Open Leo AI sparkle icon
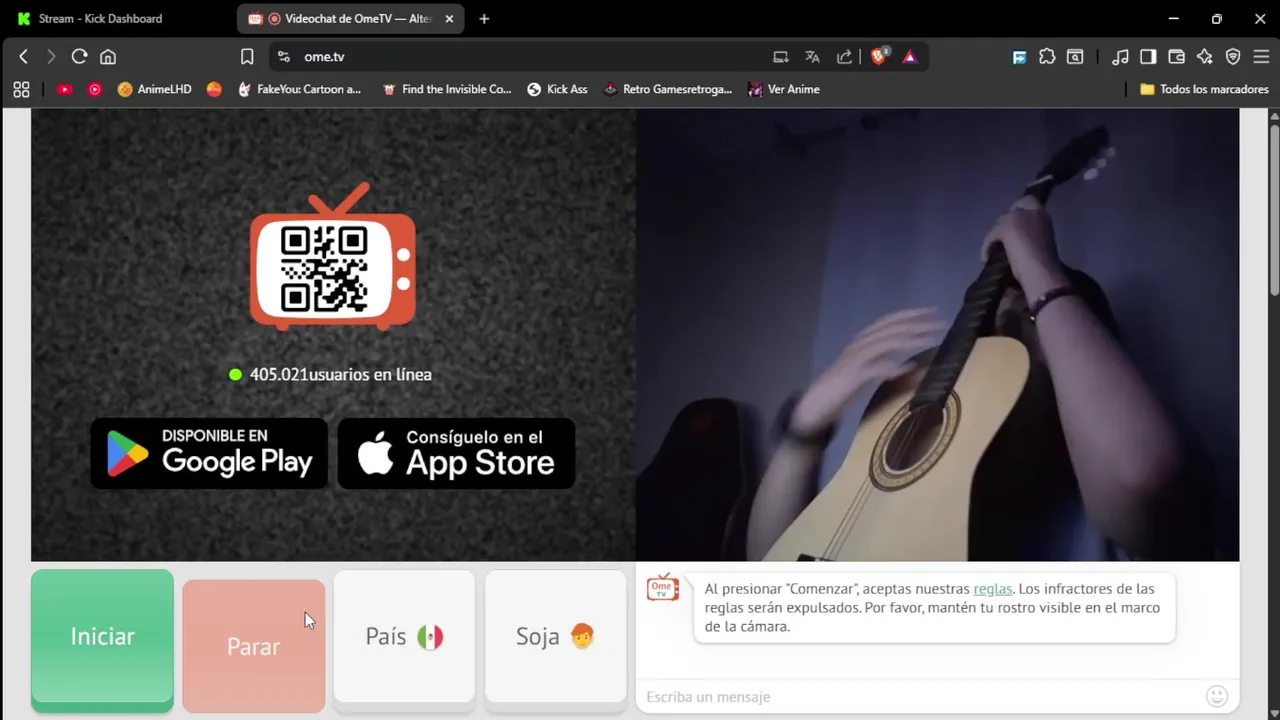 coord(1205,57)
